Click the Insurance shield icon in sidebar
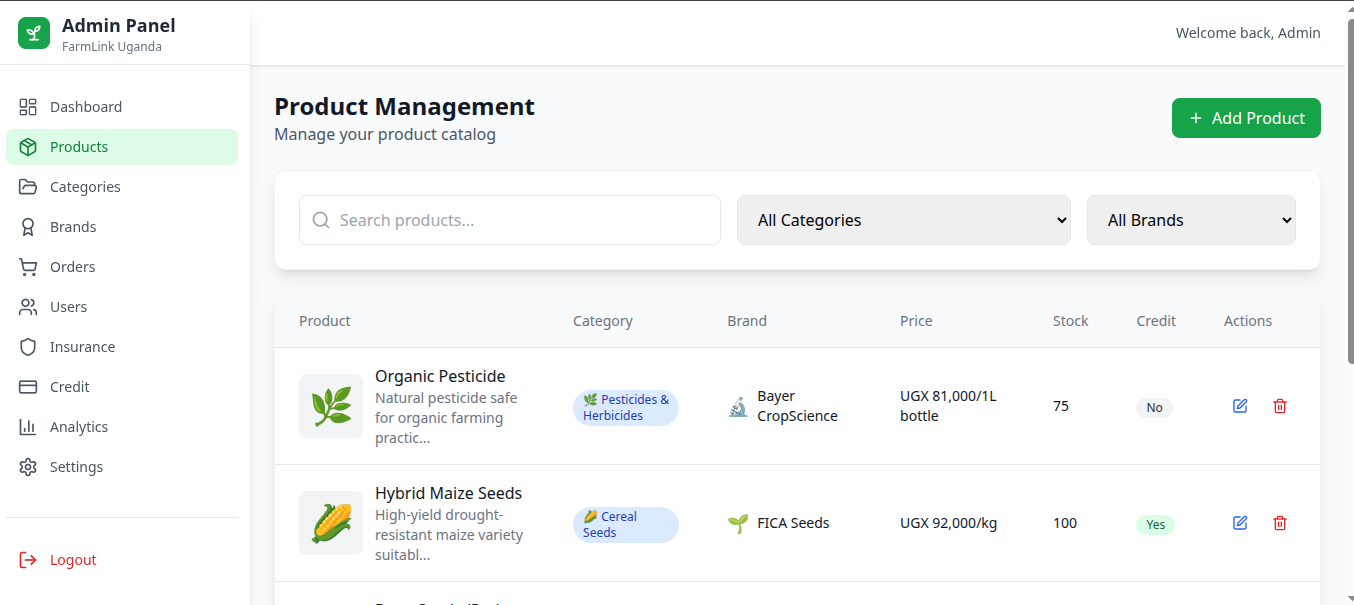The image size is (1354, 605). tap(28, 347)
